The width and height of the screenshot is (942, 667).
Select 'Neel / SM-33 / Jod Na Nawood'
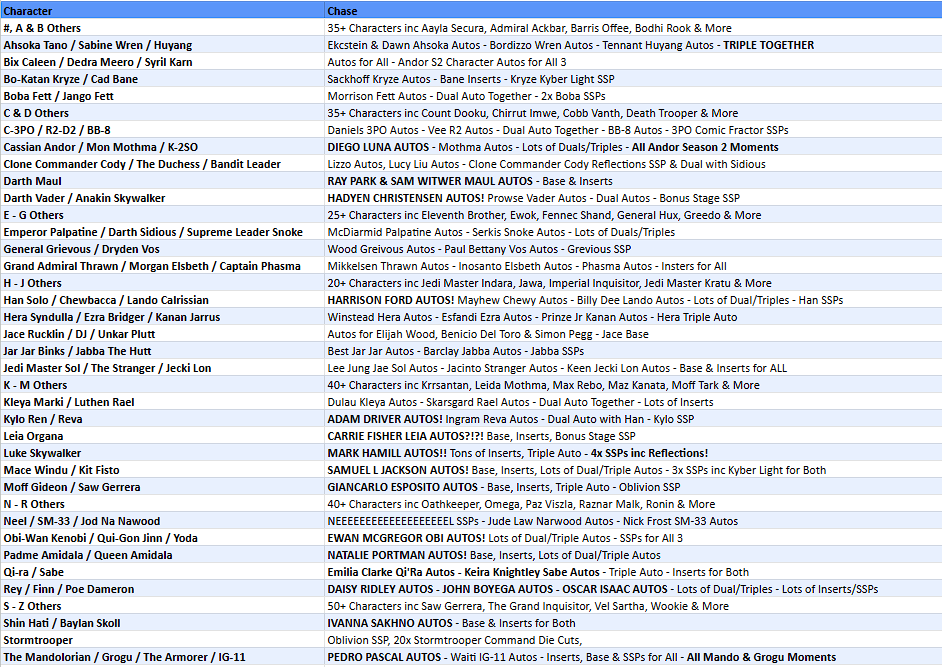tap(162, 522)
